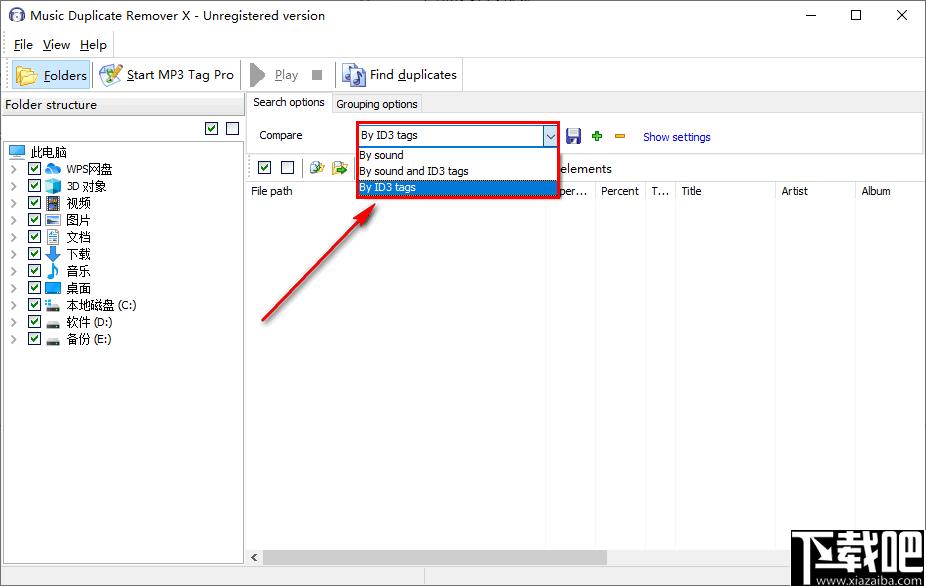Select By sound in dropdown list
Screen dimensions: 926x586
[x=458, y=155]
